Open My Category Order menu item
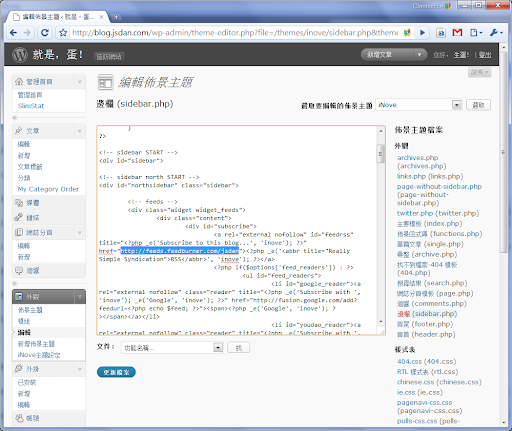Viewport: 512px width, 431px height. pos(48,189)
